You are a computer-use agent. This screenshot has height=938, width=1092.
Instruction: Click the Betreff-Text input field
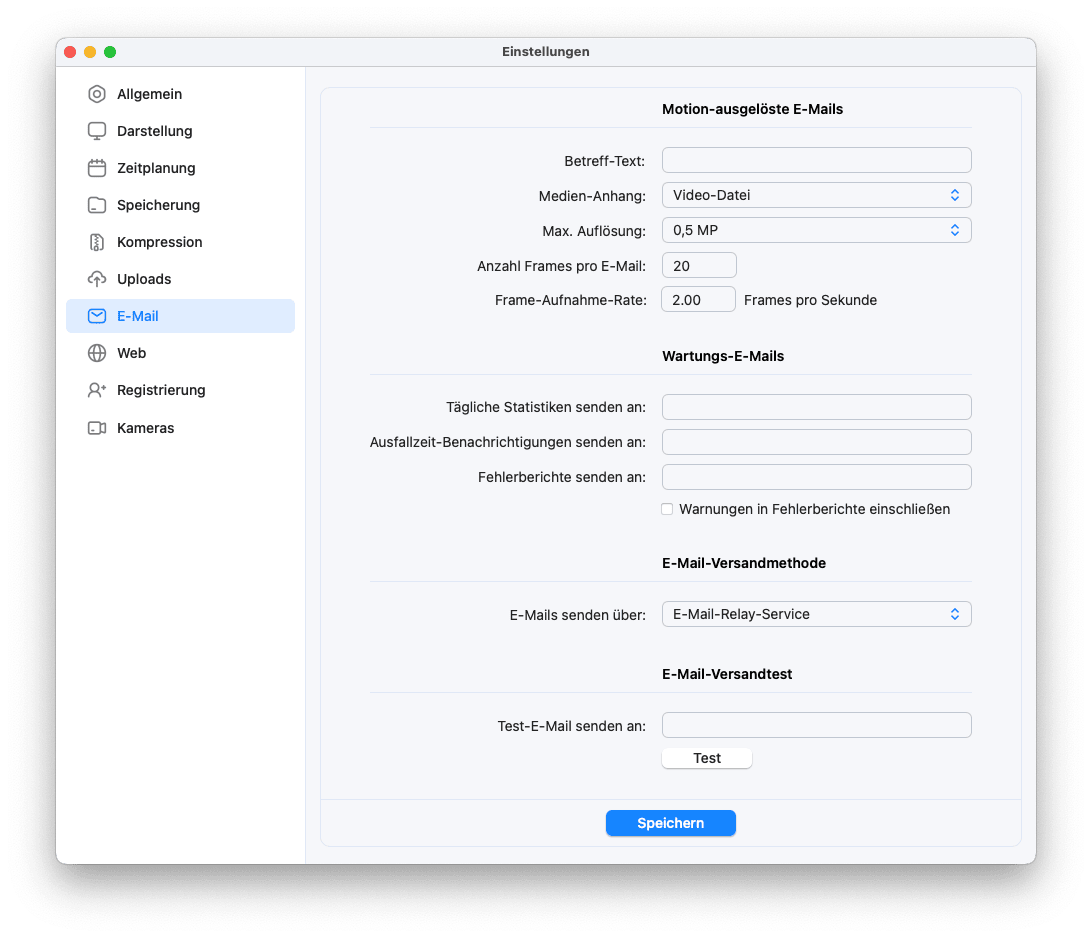pos(816,160)
